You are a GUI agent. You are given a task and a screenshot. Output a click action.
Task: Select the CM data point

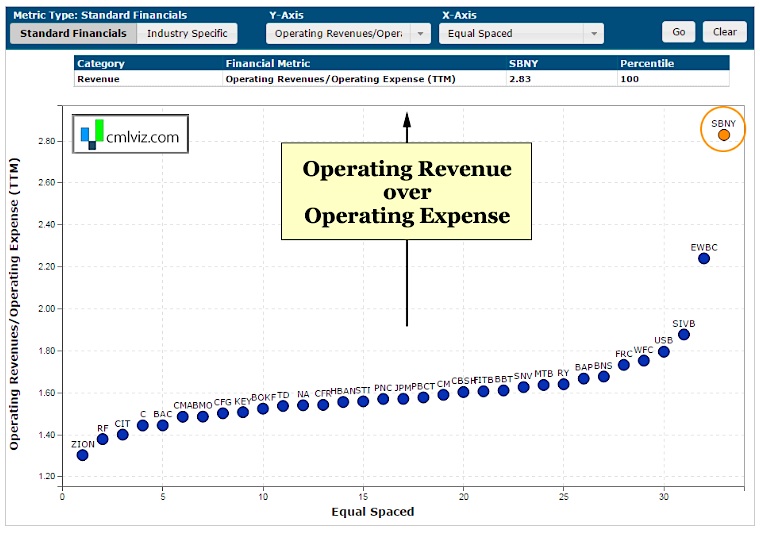point(443,395)
